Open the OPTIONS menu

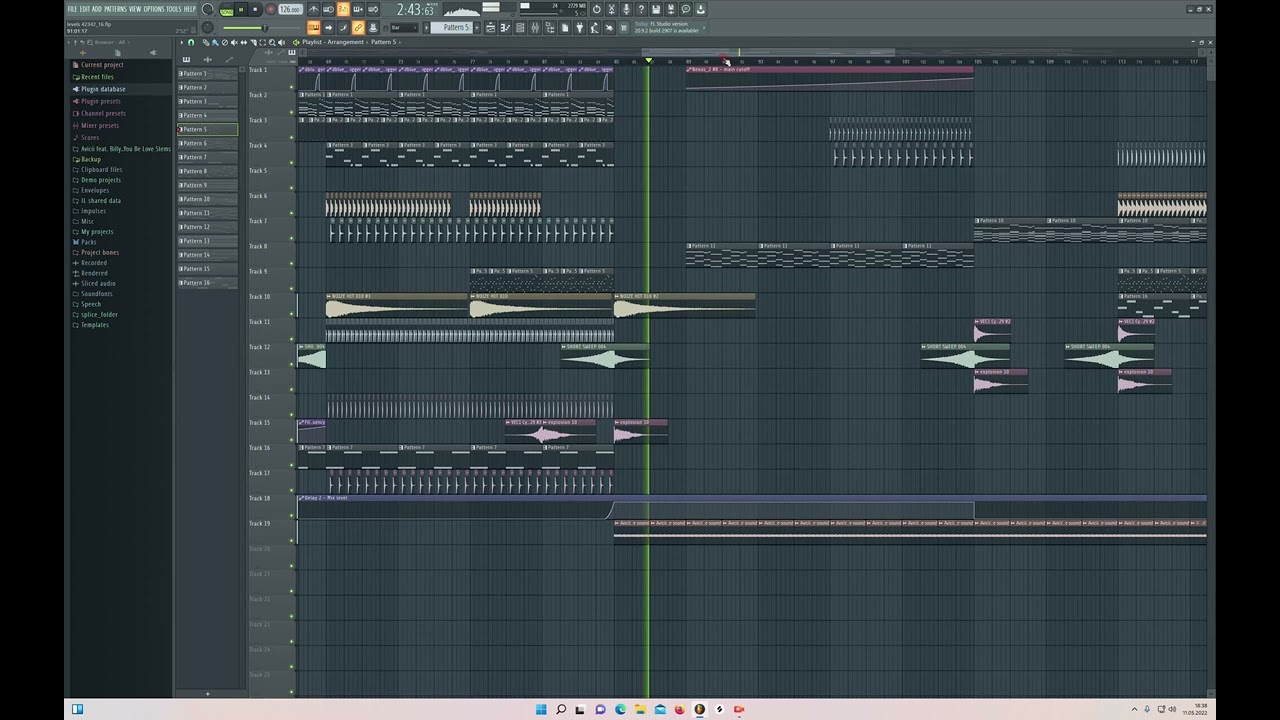(x=153, y=9)
